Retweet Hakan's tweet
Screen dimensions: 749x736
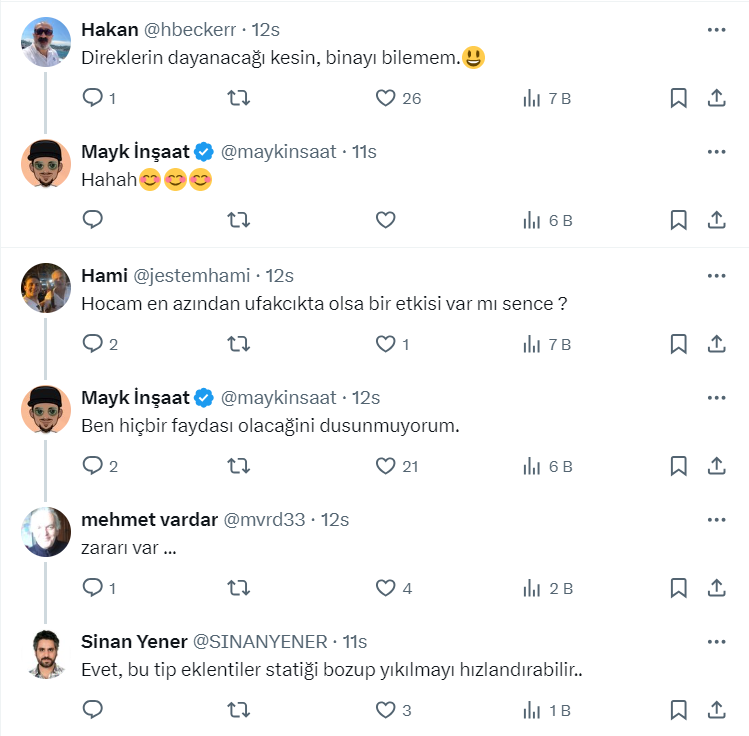coord(239,98)
